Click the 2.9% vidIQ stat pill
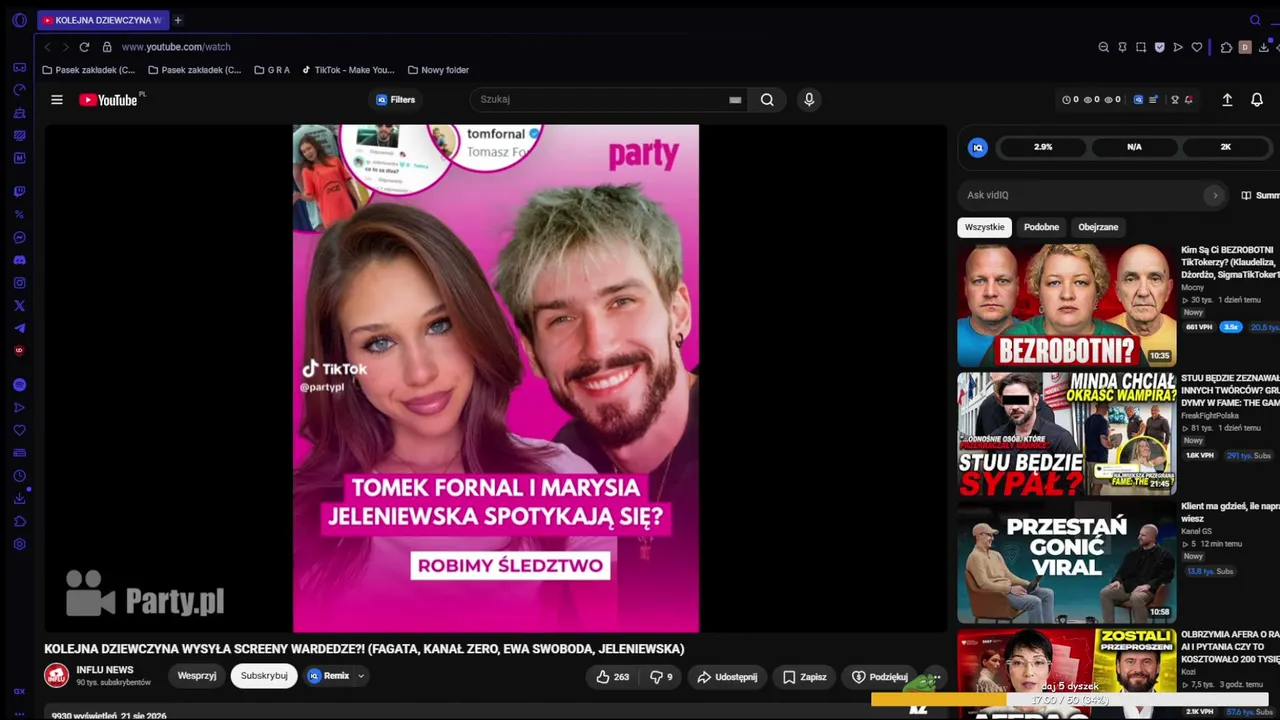This screenshot has width=1280, height=720. (1043, 147)
